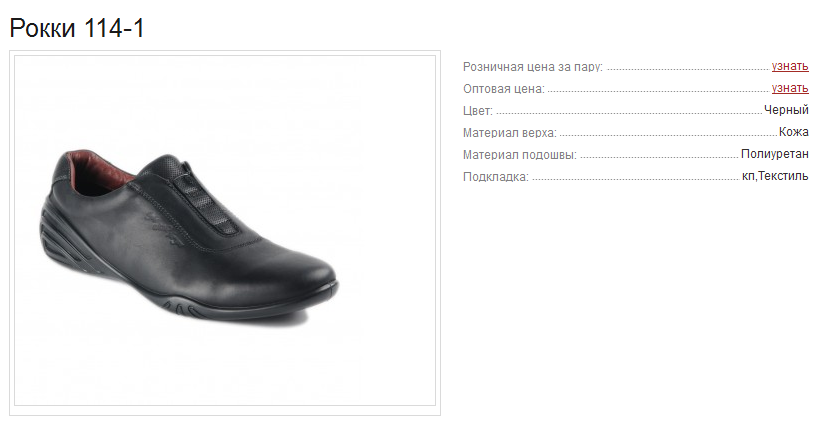Open the 'узнать' link beside Оптовая цена
This screenshot has height=424, width=825.
click(790, 88)
